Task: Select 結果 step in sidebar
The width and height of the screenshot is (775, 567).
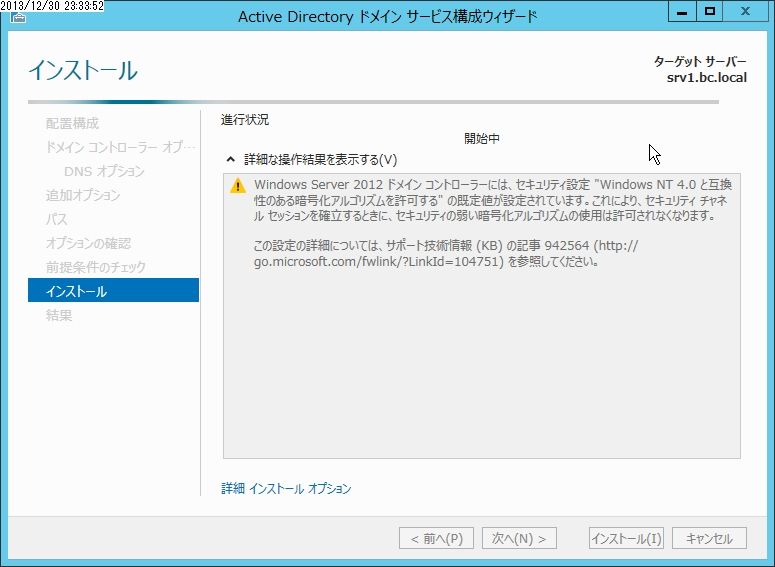Action: [59, 315]
